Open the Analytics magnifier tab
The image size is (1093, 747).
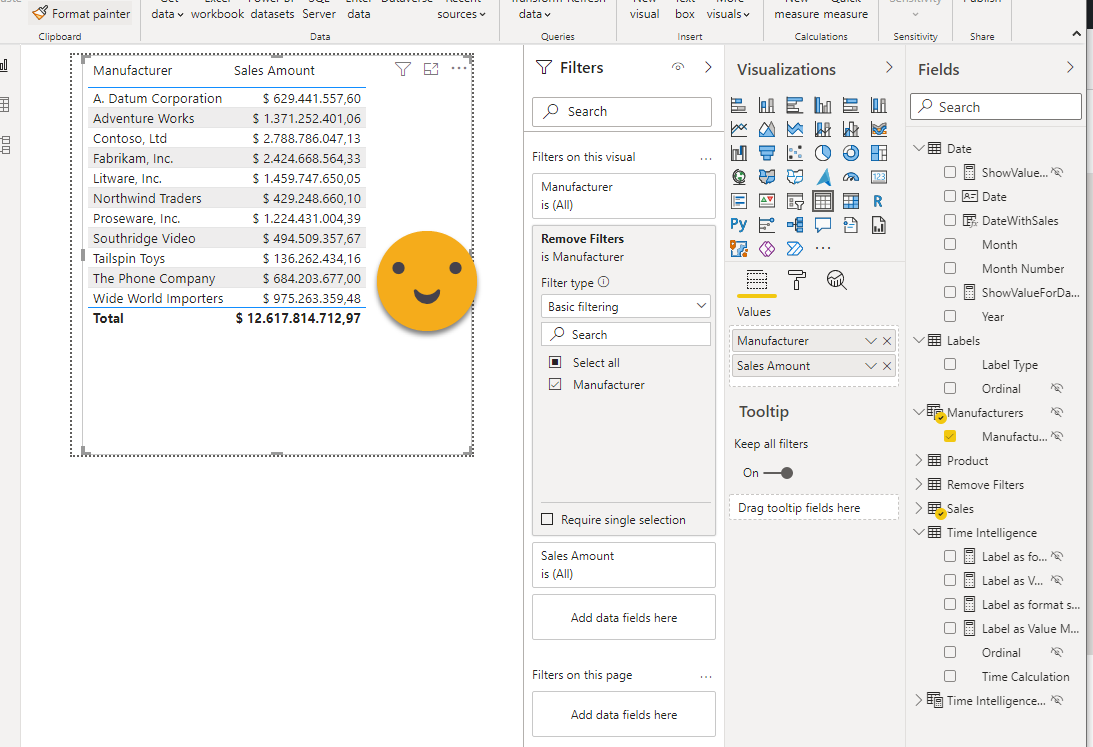pyautogui.click(x=836, y=280)
